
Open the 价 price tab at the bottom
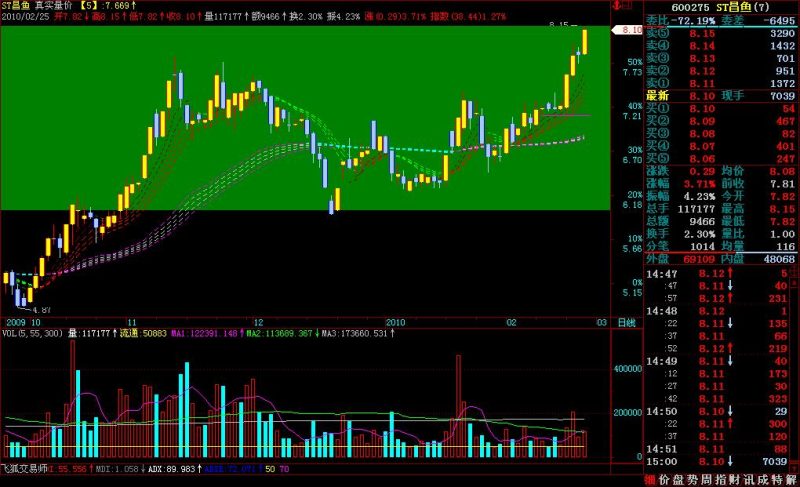click(664, 479)
